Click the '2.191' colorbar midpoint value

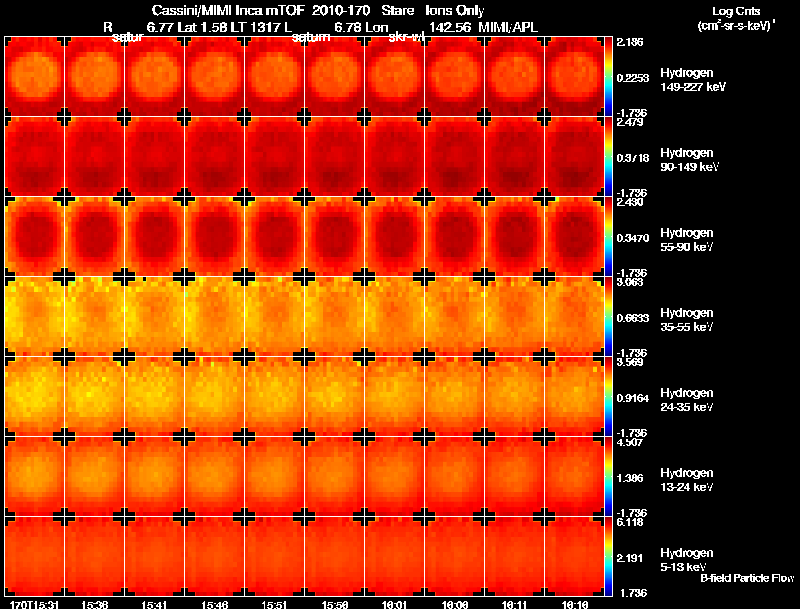pos(630,559)
